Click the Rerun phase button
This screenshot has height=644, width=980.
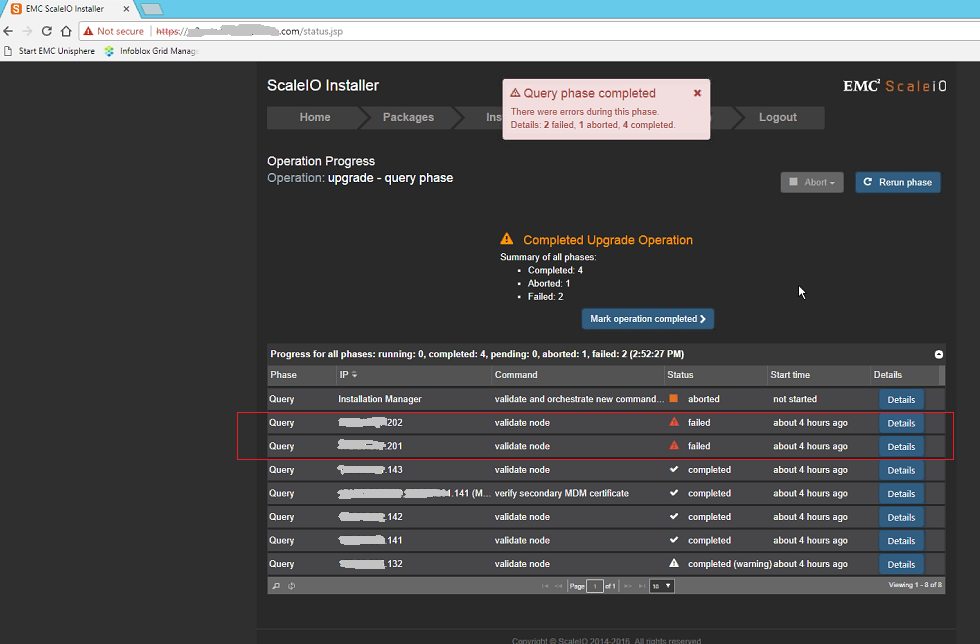tap(898, 182)
